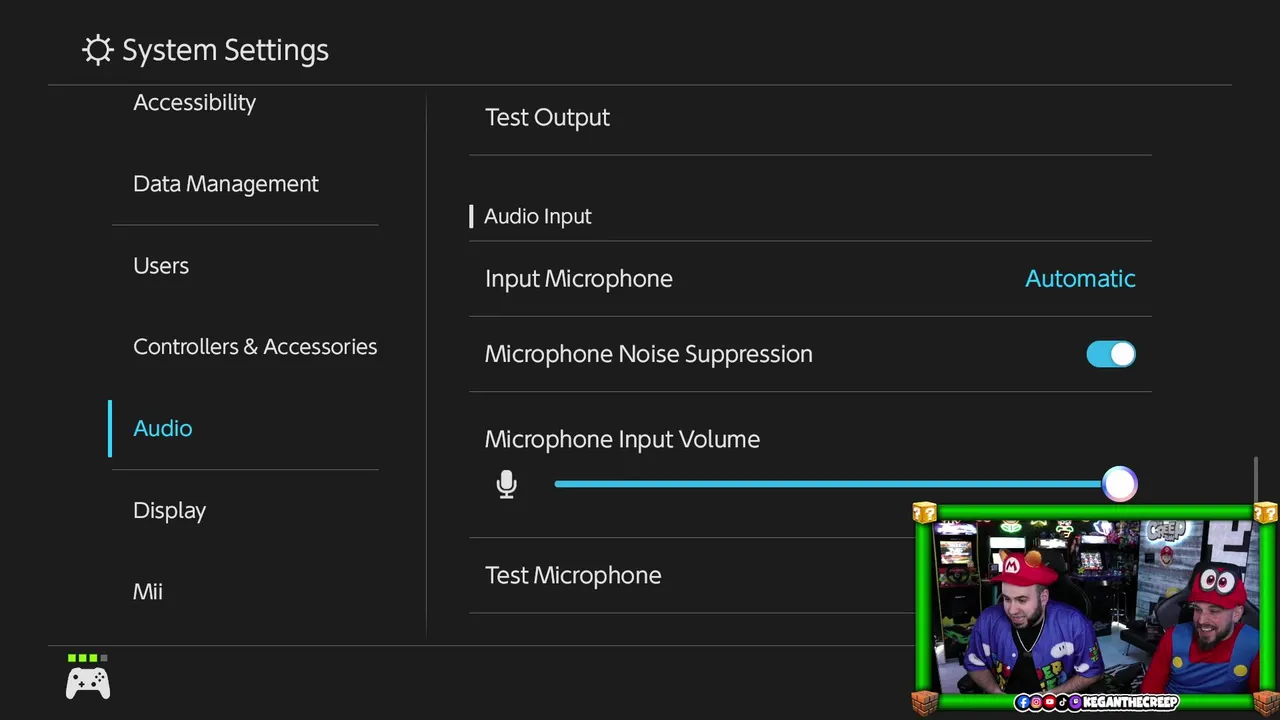This screenshot has height=720, width=1280.
Task: Click the settings scrollbar on the right edge
Action: coord(1255,480)
